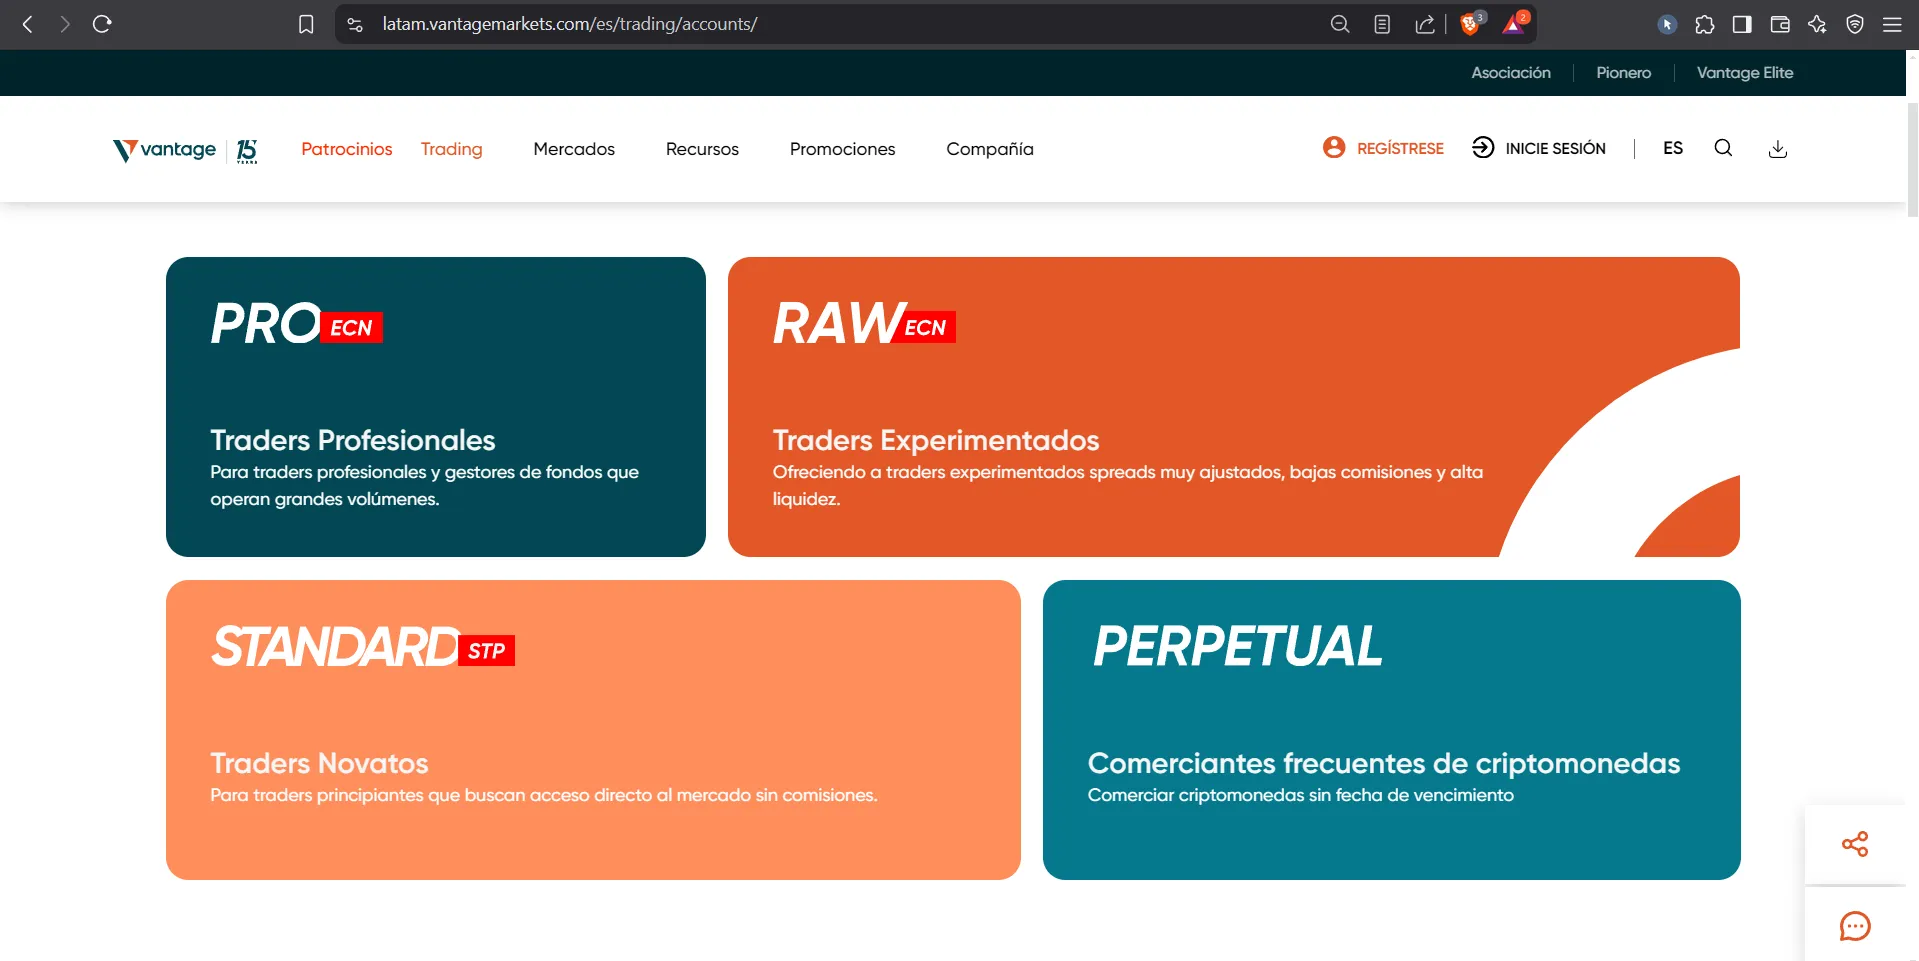This screenshot has width=1919, height=961.
Task: Open the page zoom control
Action: coord(1340,24)
